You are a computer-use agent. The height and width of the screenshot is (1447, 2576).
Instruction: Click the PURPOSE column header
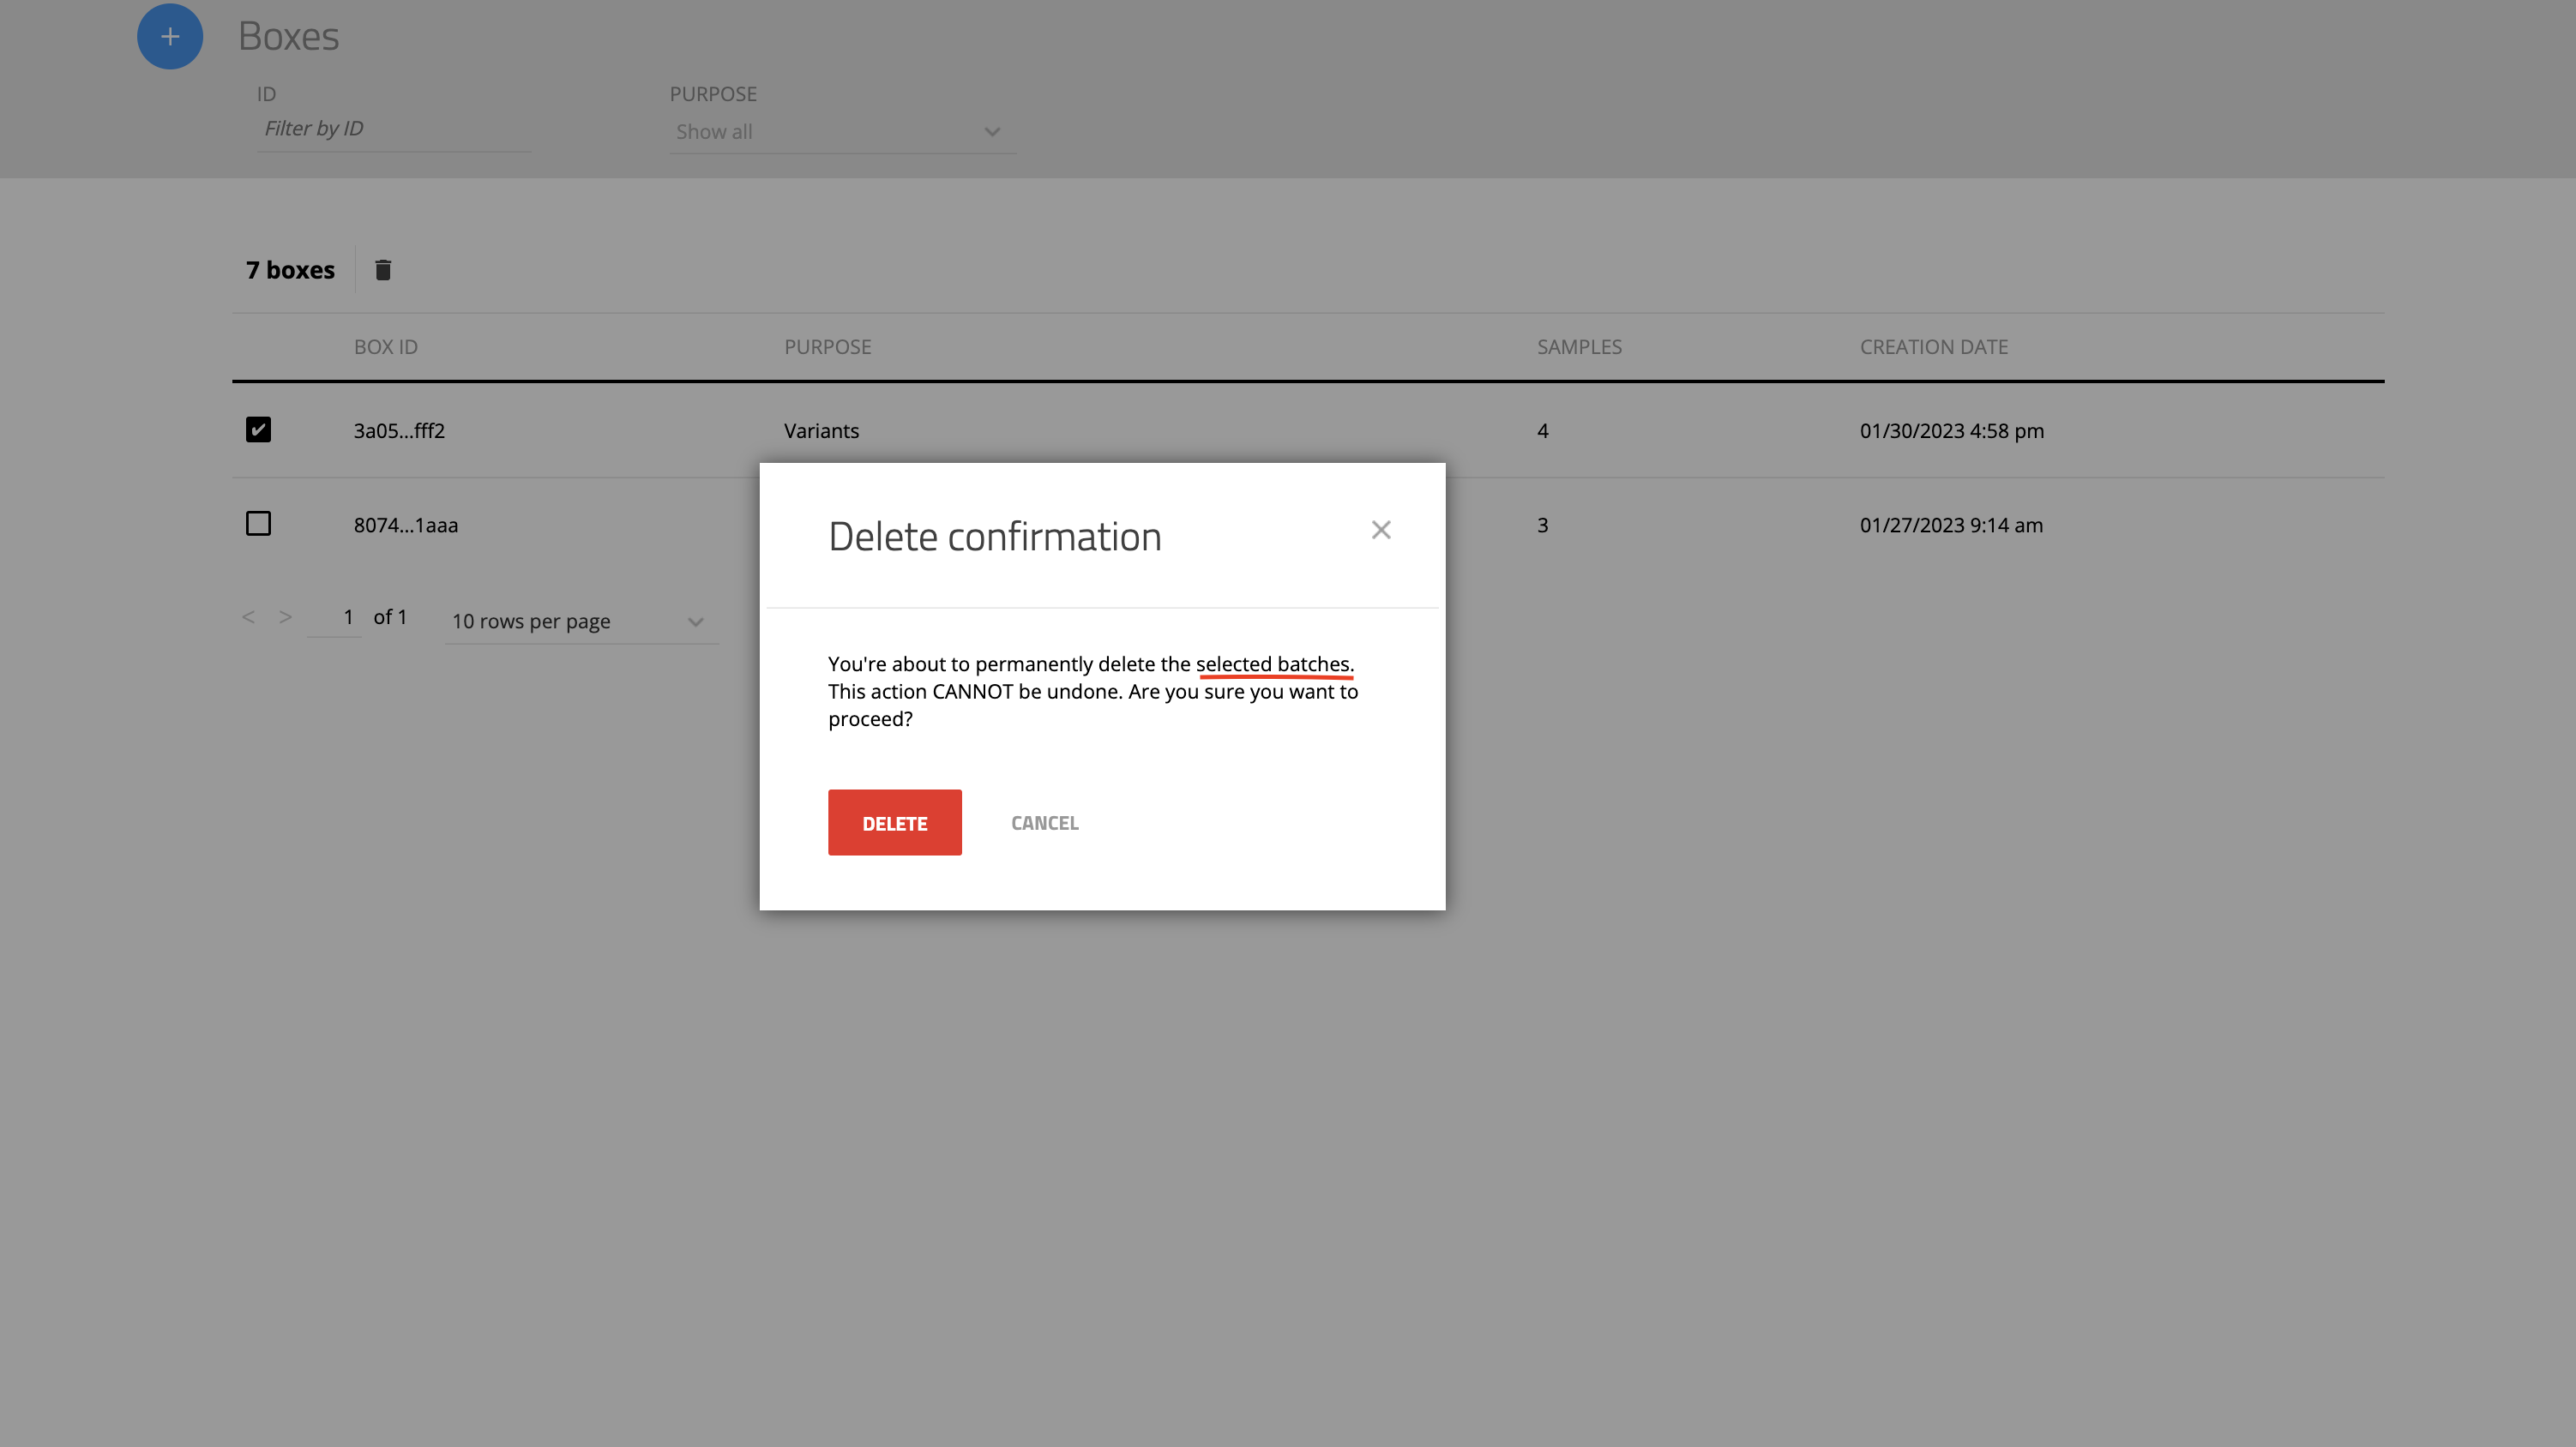pyautogui.click(x=827, y=347)
